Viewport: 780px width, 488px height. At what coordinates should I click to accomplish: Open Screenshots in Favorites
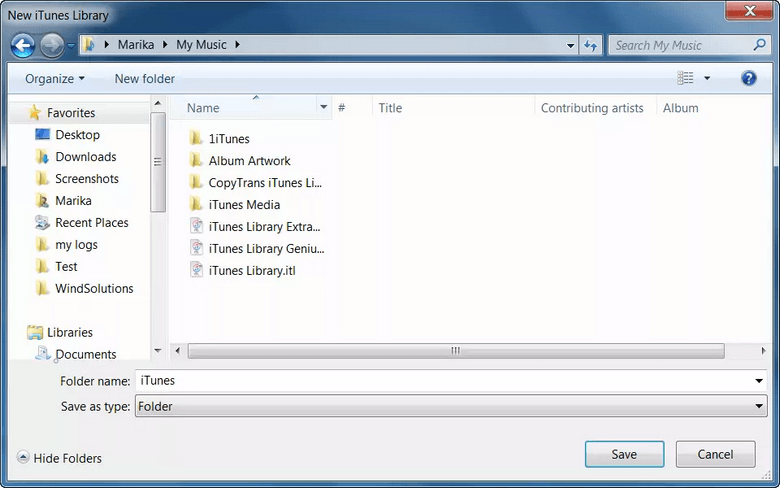tap(87, 179)
